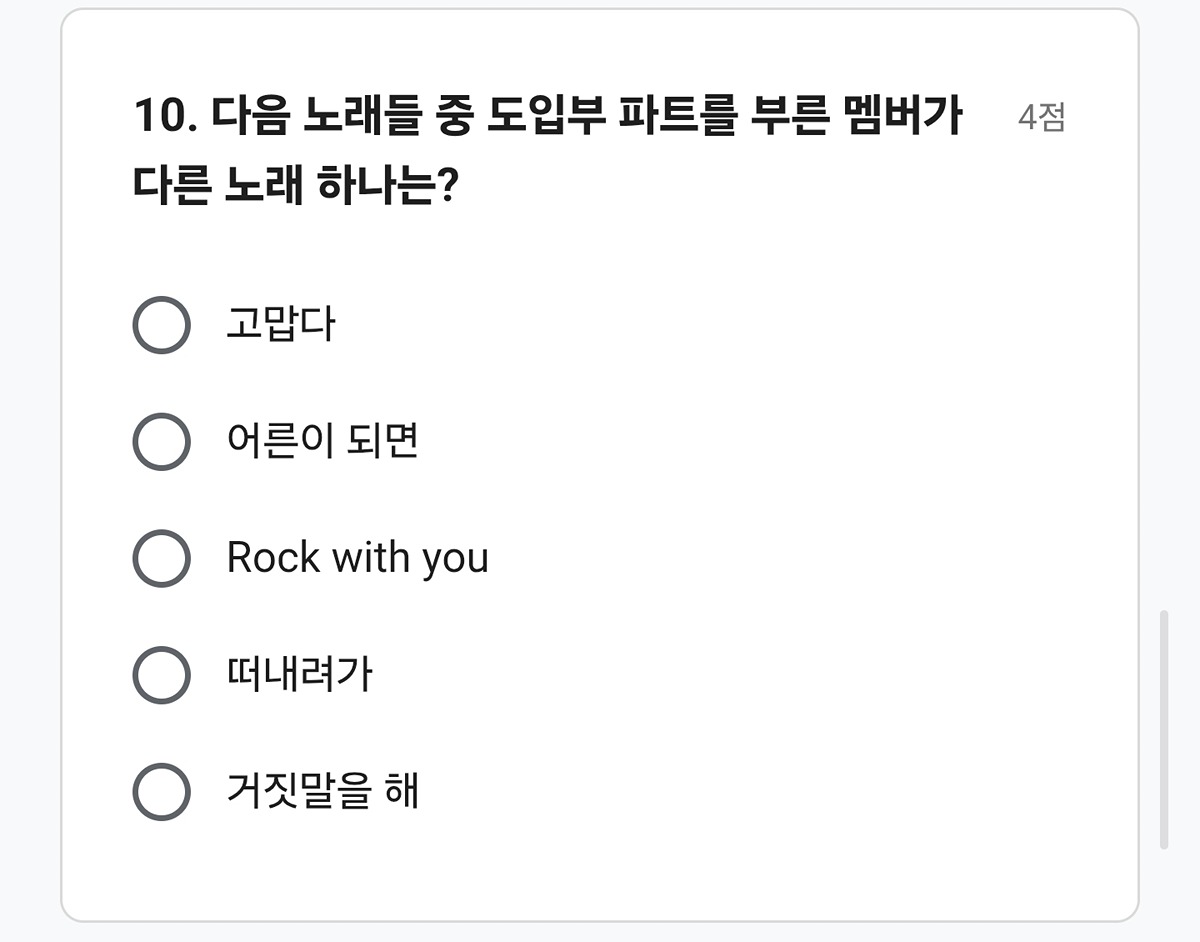1200x942 pixels.
Task: Click the scrollbar track above the thumb
Action: pos(1163,300)
